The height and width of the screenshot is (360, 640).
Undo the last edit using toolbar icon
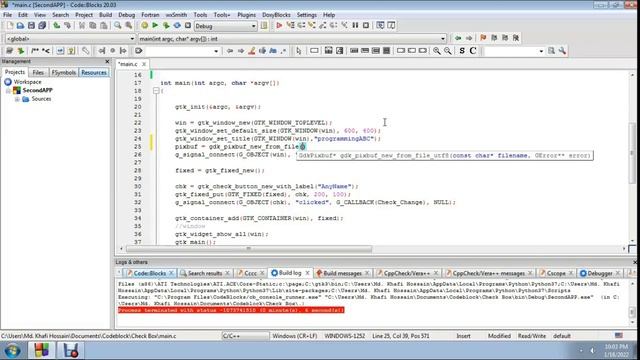click(56, 26)
